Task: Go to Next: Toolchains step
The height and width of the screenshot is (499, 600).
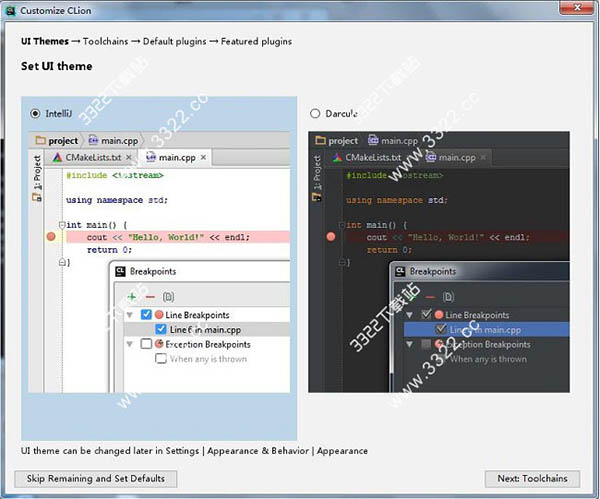Action: coord(532,479)
